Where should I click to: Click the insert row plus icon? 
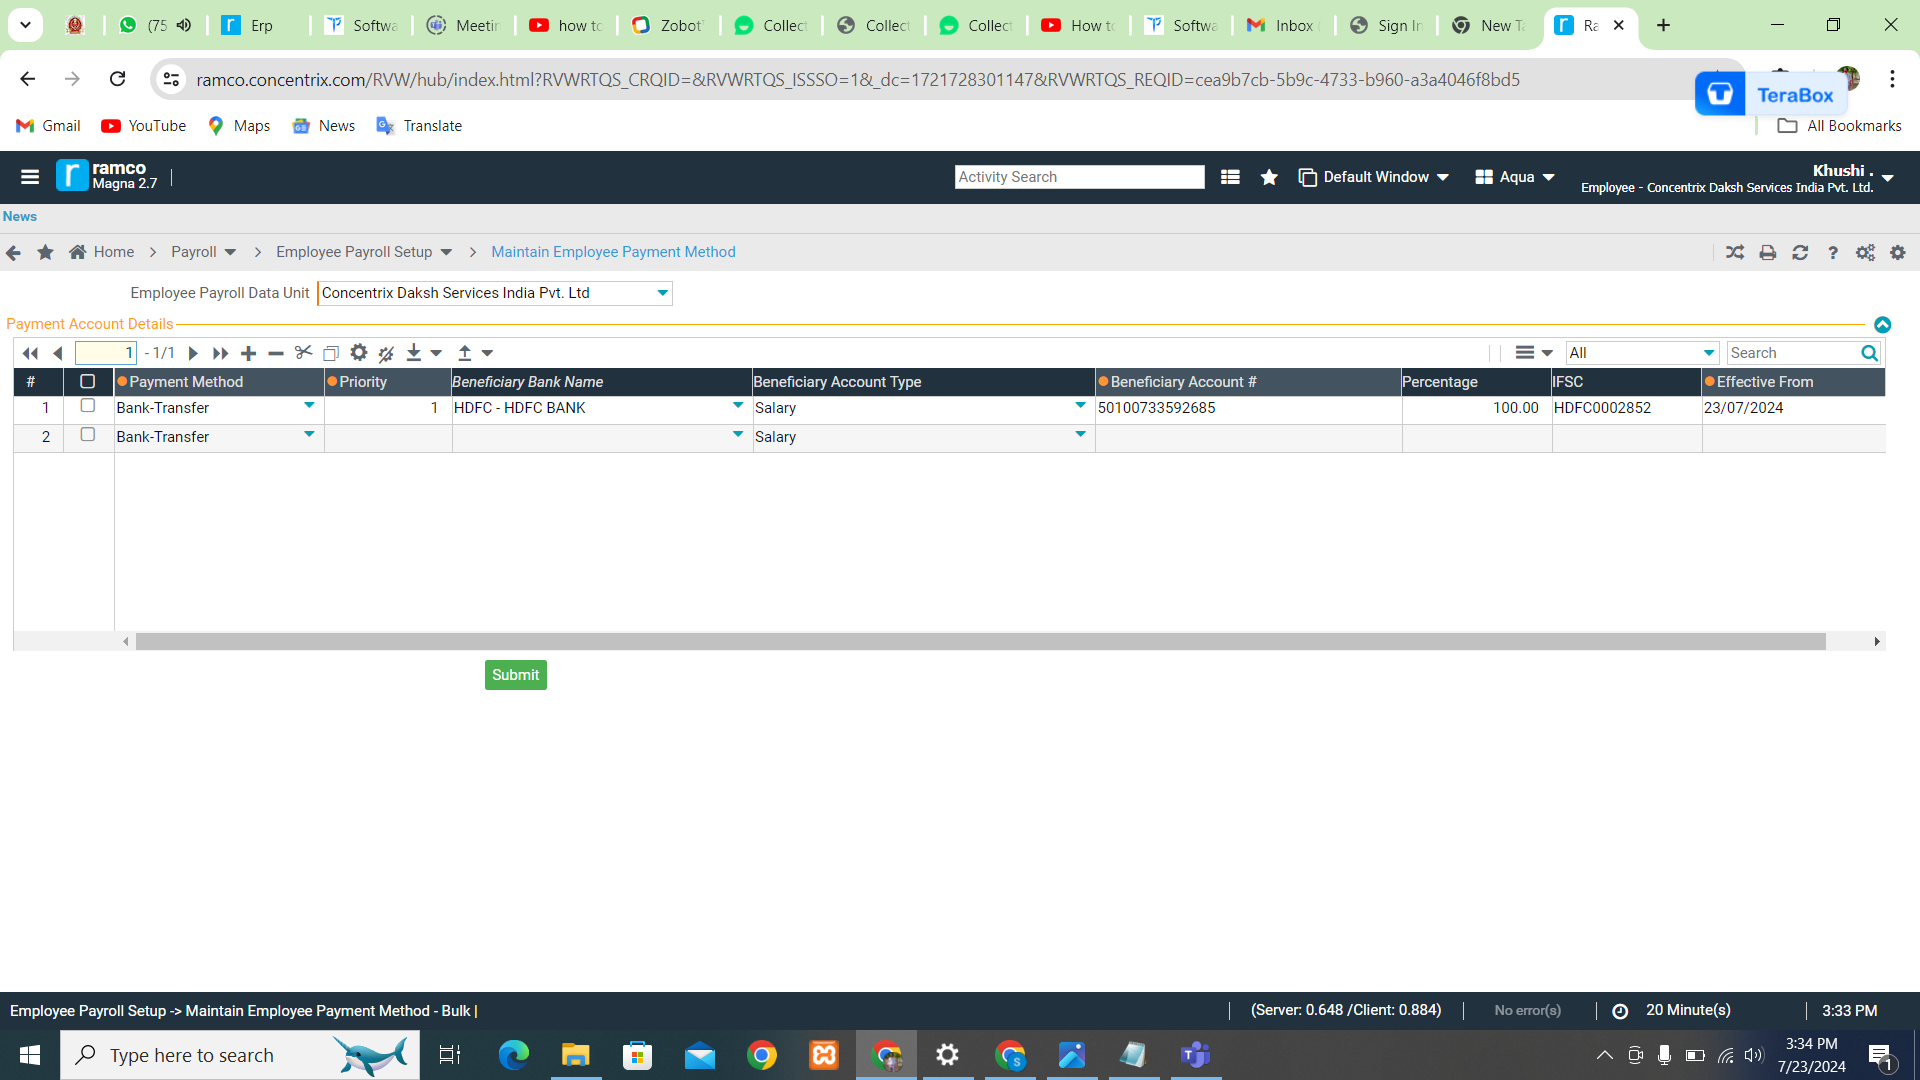tap(249, 353)
